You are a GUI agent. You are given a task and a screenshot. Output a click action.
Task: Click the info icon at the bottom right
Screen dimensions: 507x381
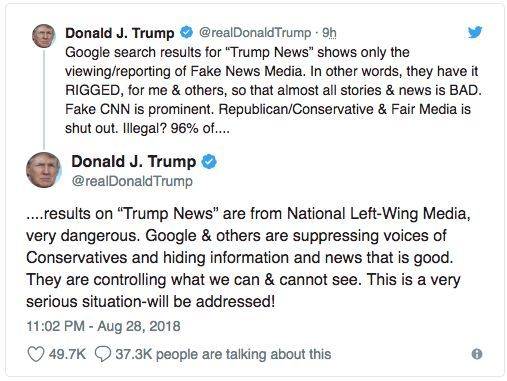[x=477, y=354]
